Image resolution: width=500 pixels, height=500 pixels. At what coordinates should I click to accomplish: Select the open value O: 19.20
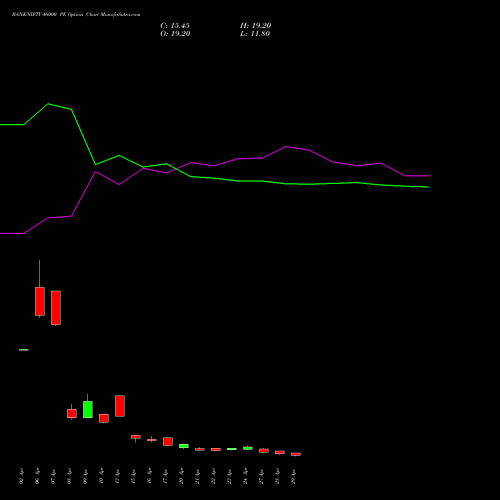point(175,34)
